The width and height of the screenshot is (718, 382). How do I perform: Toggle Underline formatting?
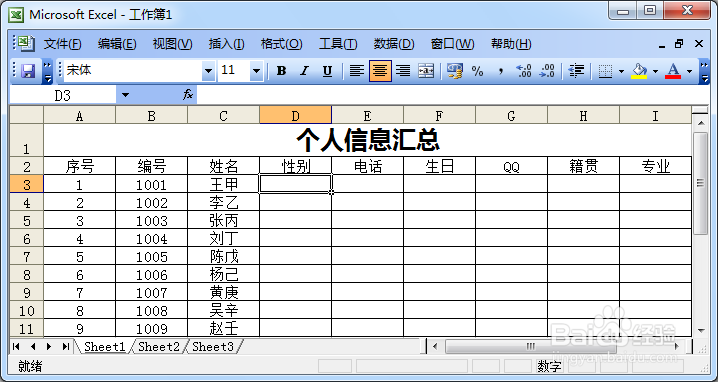(327, 71)
